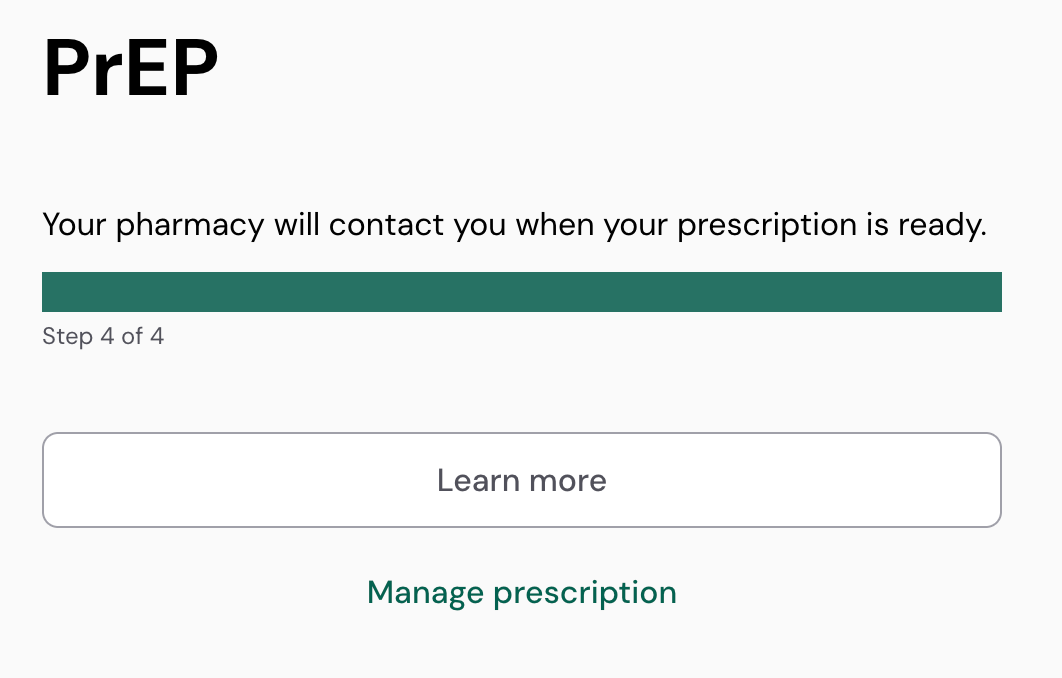Select the step counter under the progress bar
The width and height of the screenshot is (1062, 678).
[103, 336]
